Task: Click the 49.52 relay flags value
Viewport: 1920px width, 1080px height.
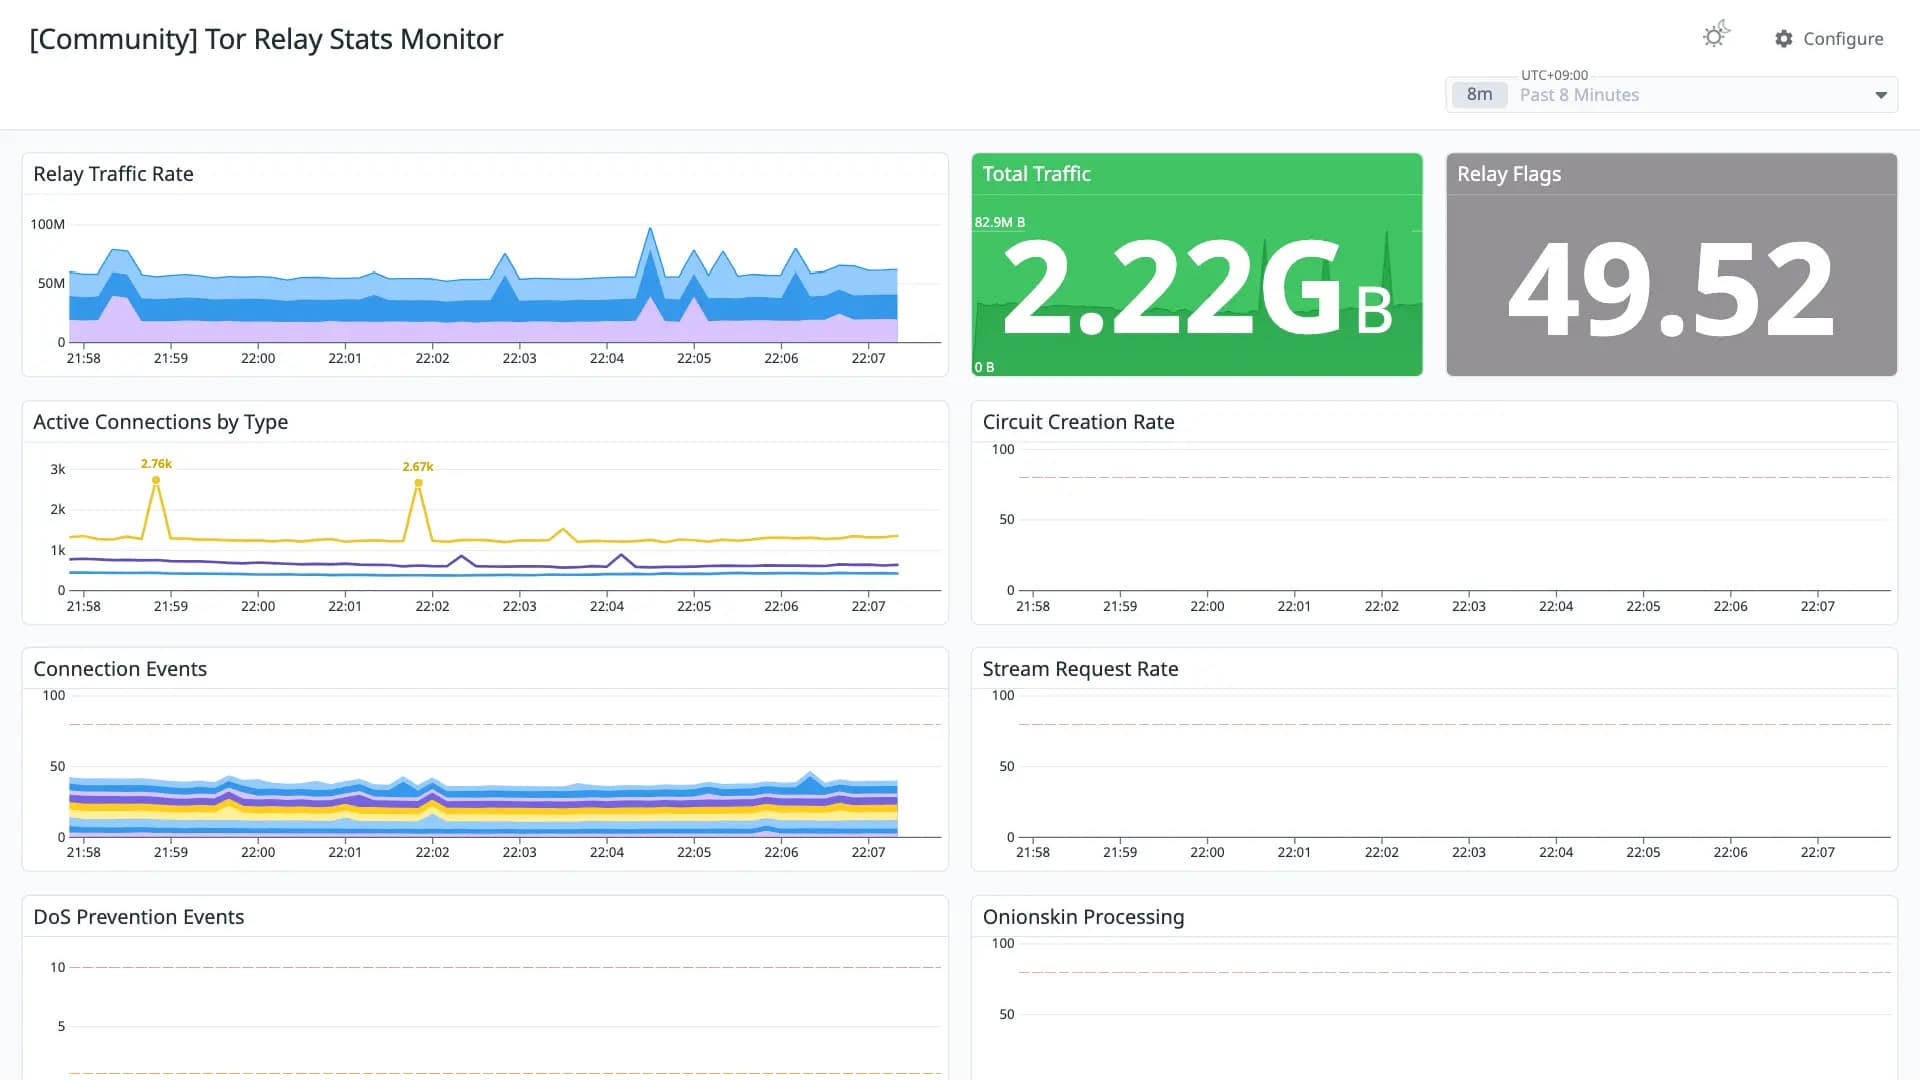Action: pyautogui.click(x=1671, y=290)
